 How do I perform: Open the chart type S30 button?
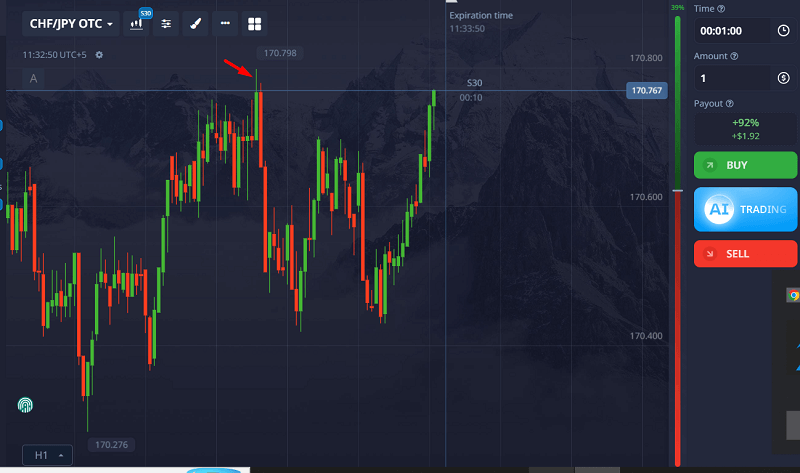tap(137, 23)
